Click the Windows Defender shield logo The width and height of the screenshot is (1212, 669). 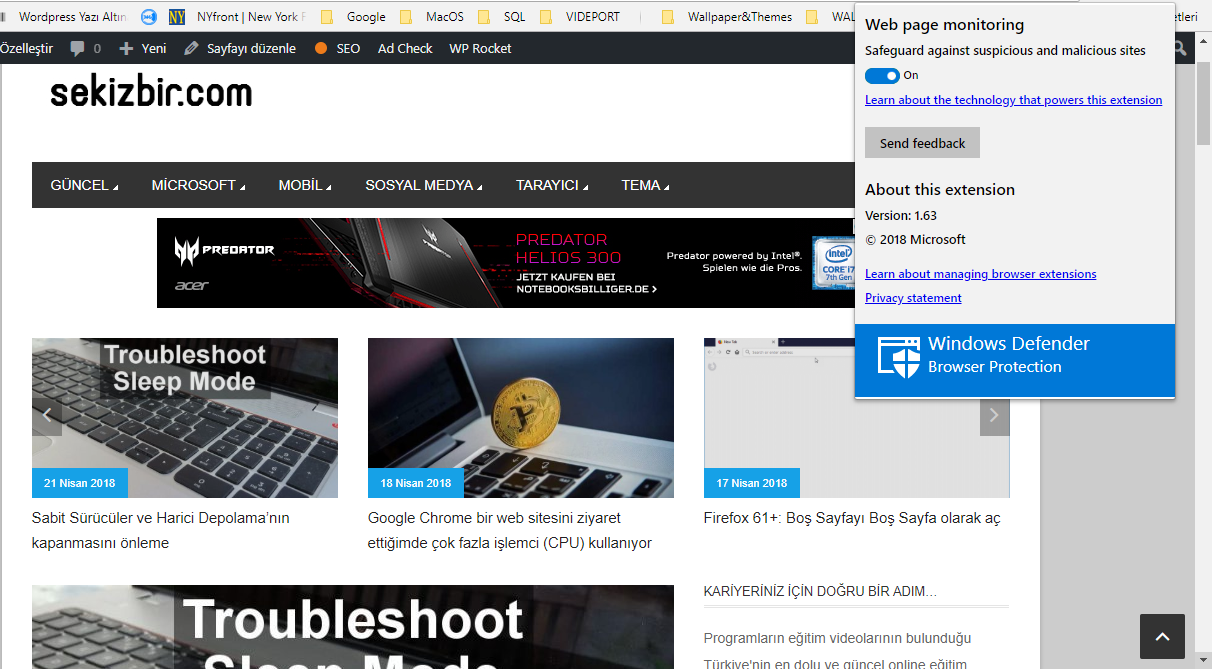coord(898,356)
